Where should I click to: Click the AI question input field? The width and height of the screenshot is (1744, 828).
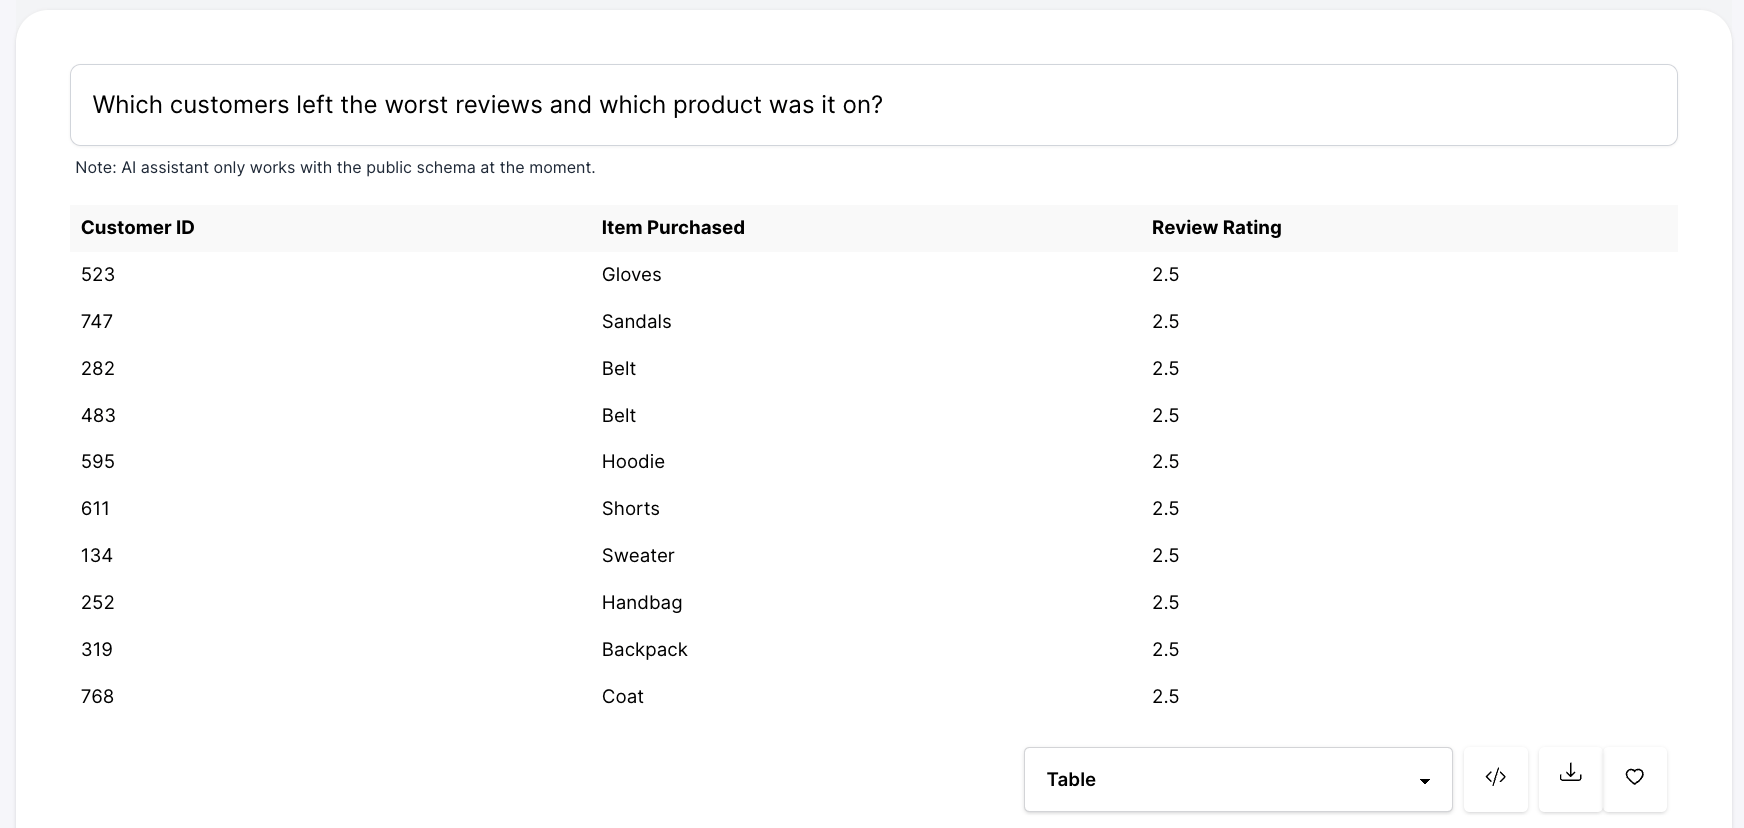tap(873, 105)
